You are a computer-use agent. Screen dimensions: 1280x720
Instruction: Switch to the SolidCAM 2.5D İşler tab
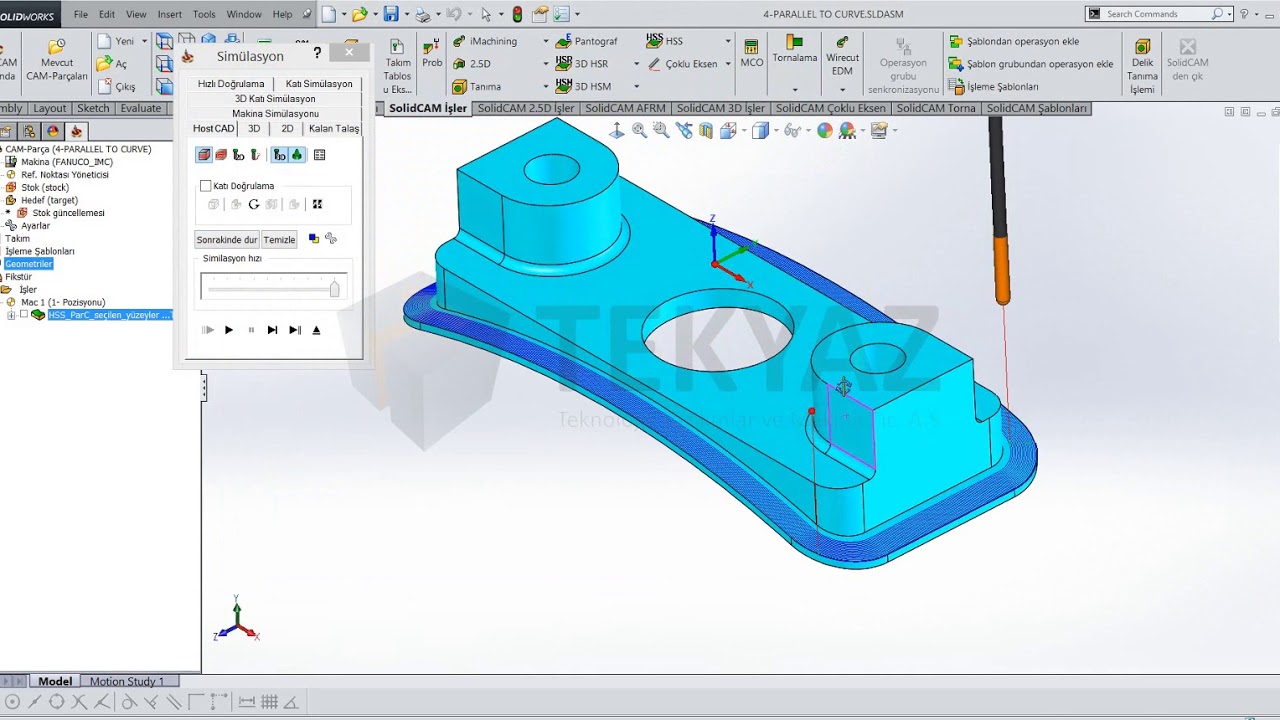[526, 108]
